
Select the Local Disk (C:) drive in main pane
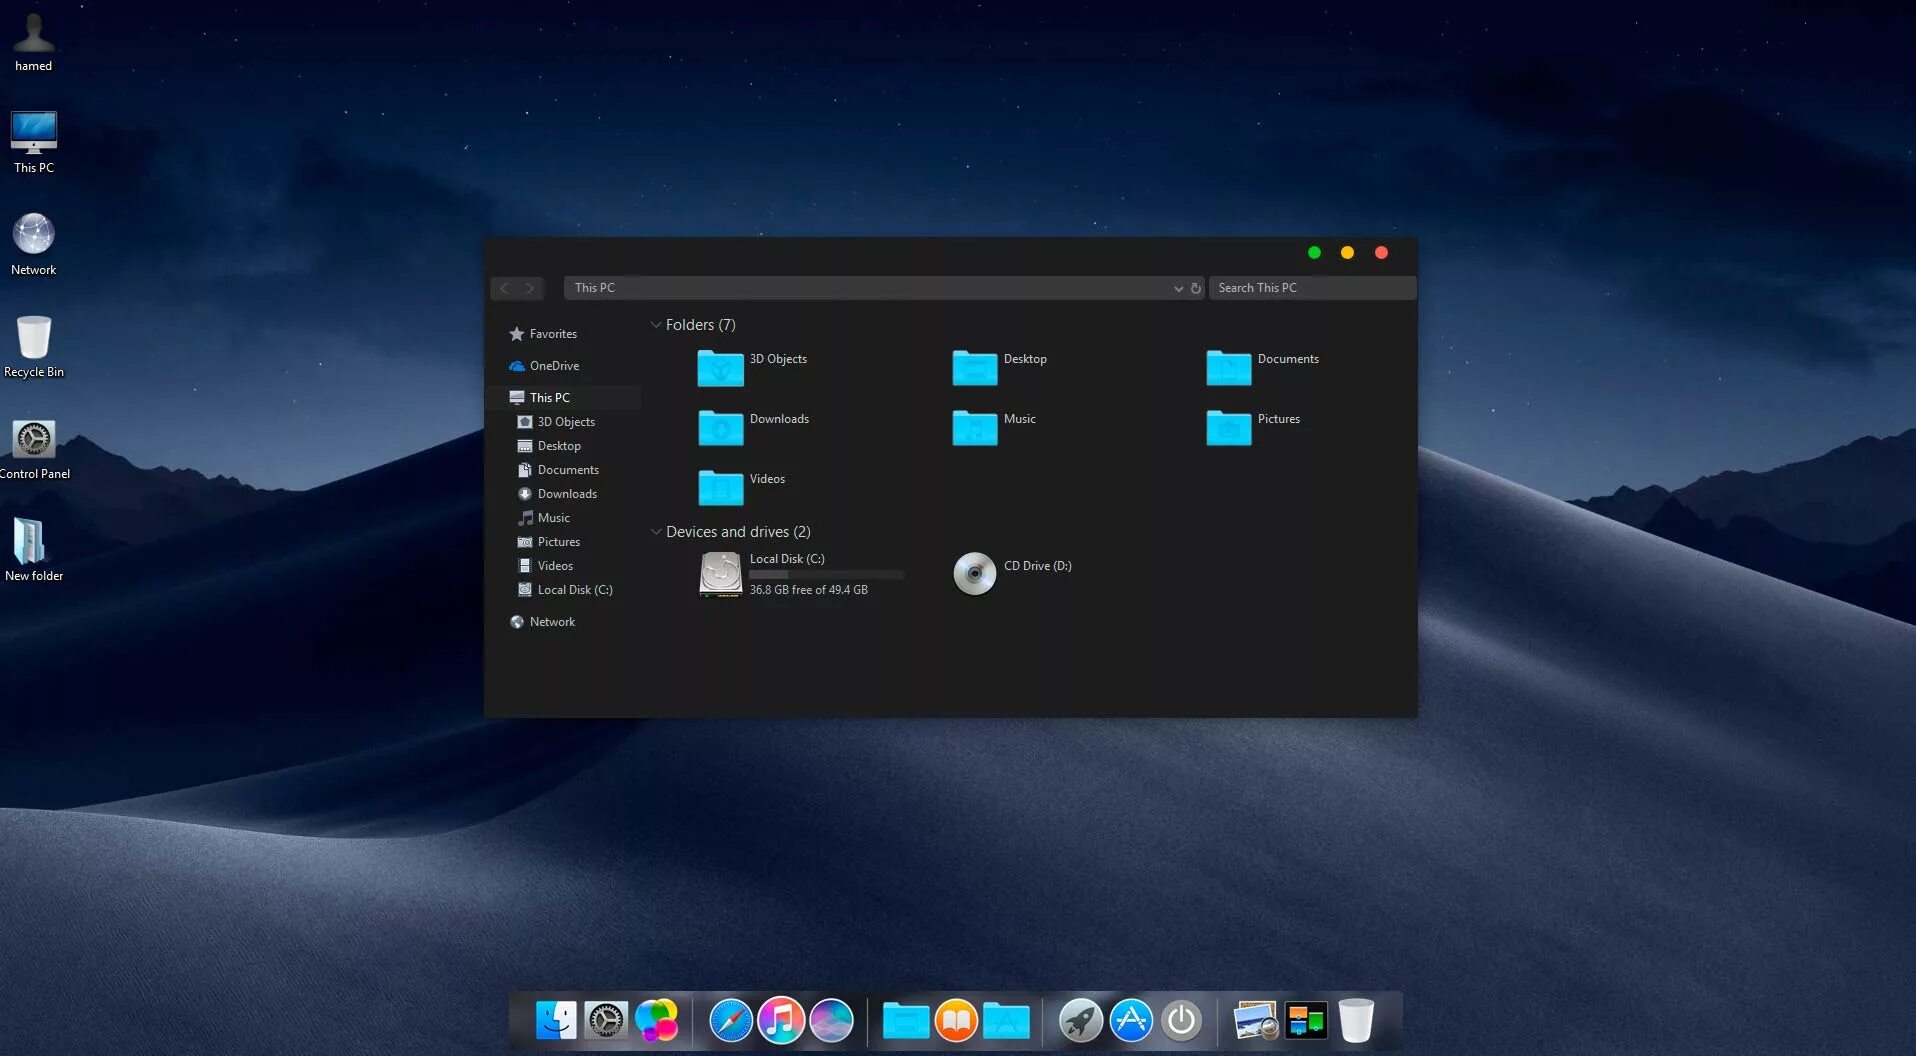pos(801,574)
